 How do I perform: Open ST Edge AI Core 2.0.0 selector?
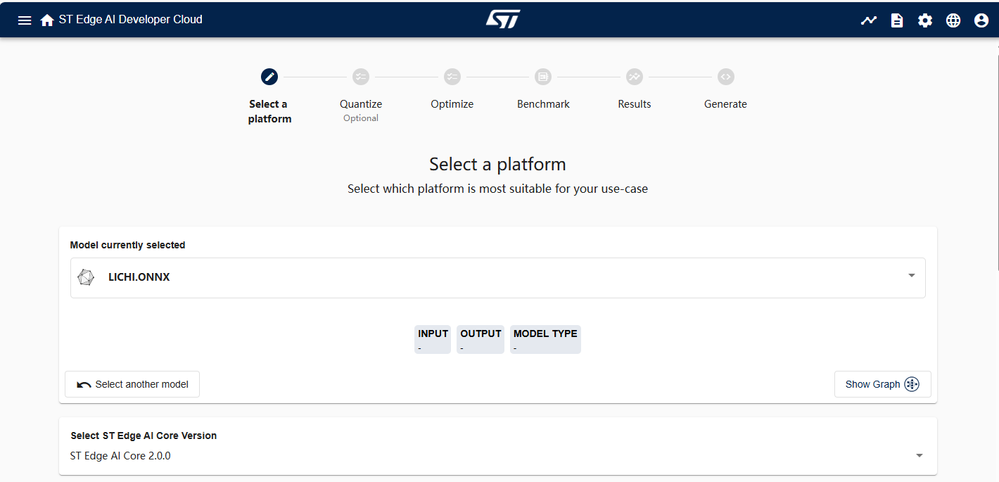click(498, 456)
